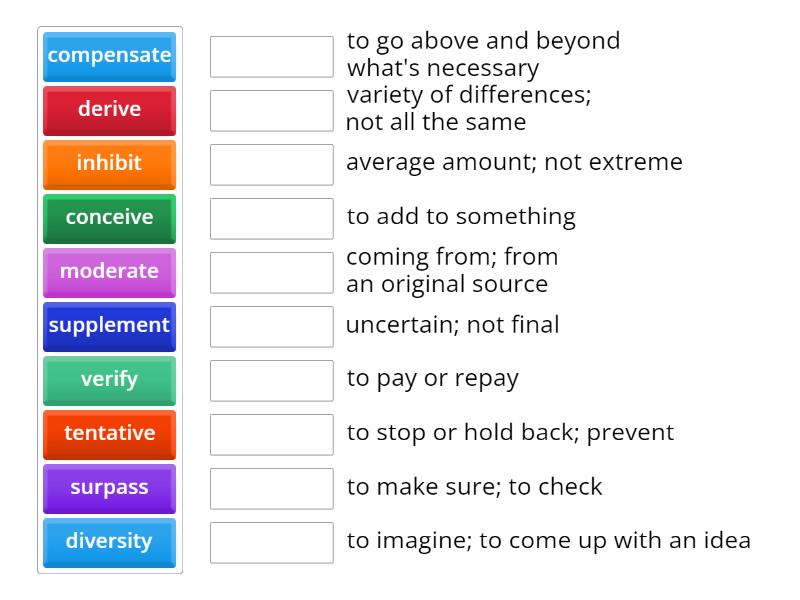The image size is (800, 600).
Task: Select box beside 'to stop or hold back; prevent'
Action: point(271,434)
